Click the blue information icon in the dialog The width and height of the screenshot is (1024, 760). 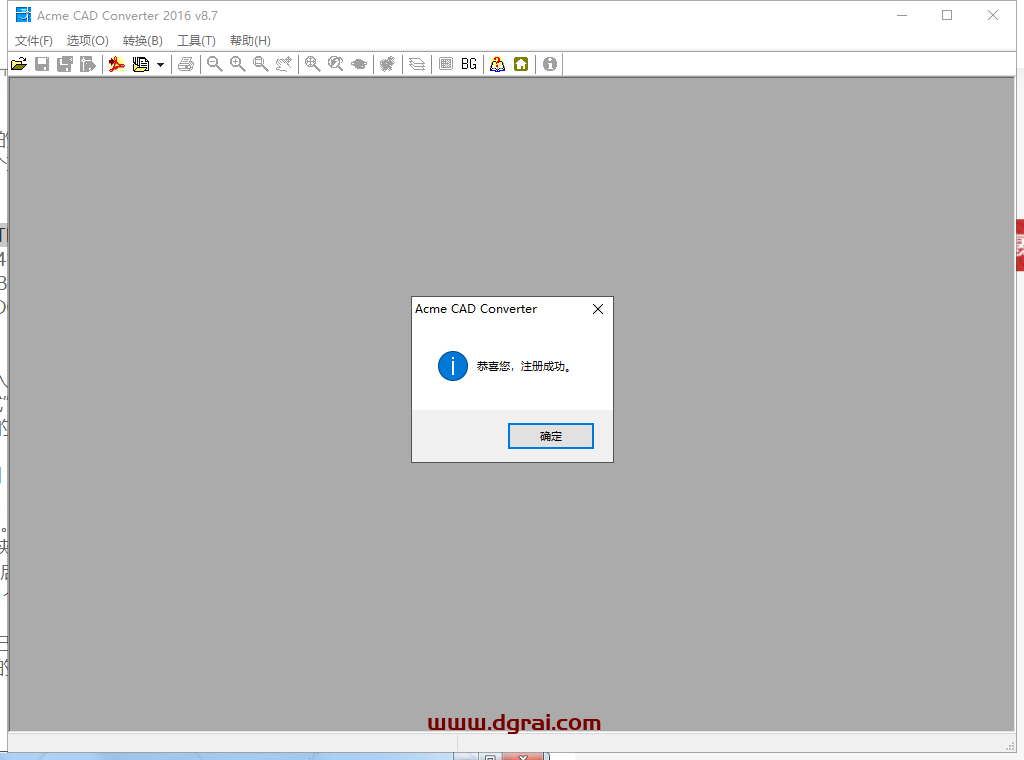[x=453, y=366]
